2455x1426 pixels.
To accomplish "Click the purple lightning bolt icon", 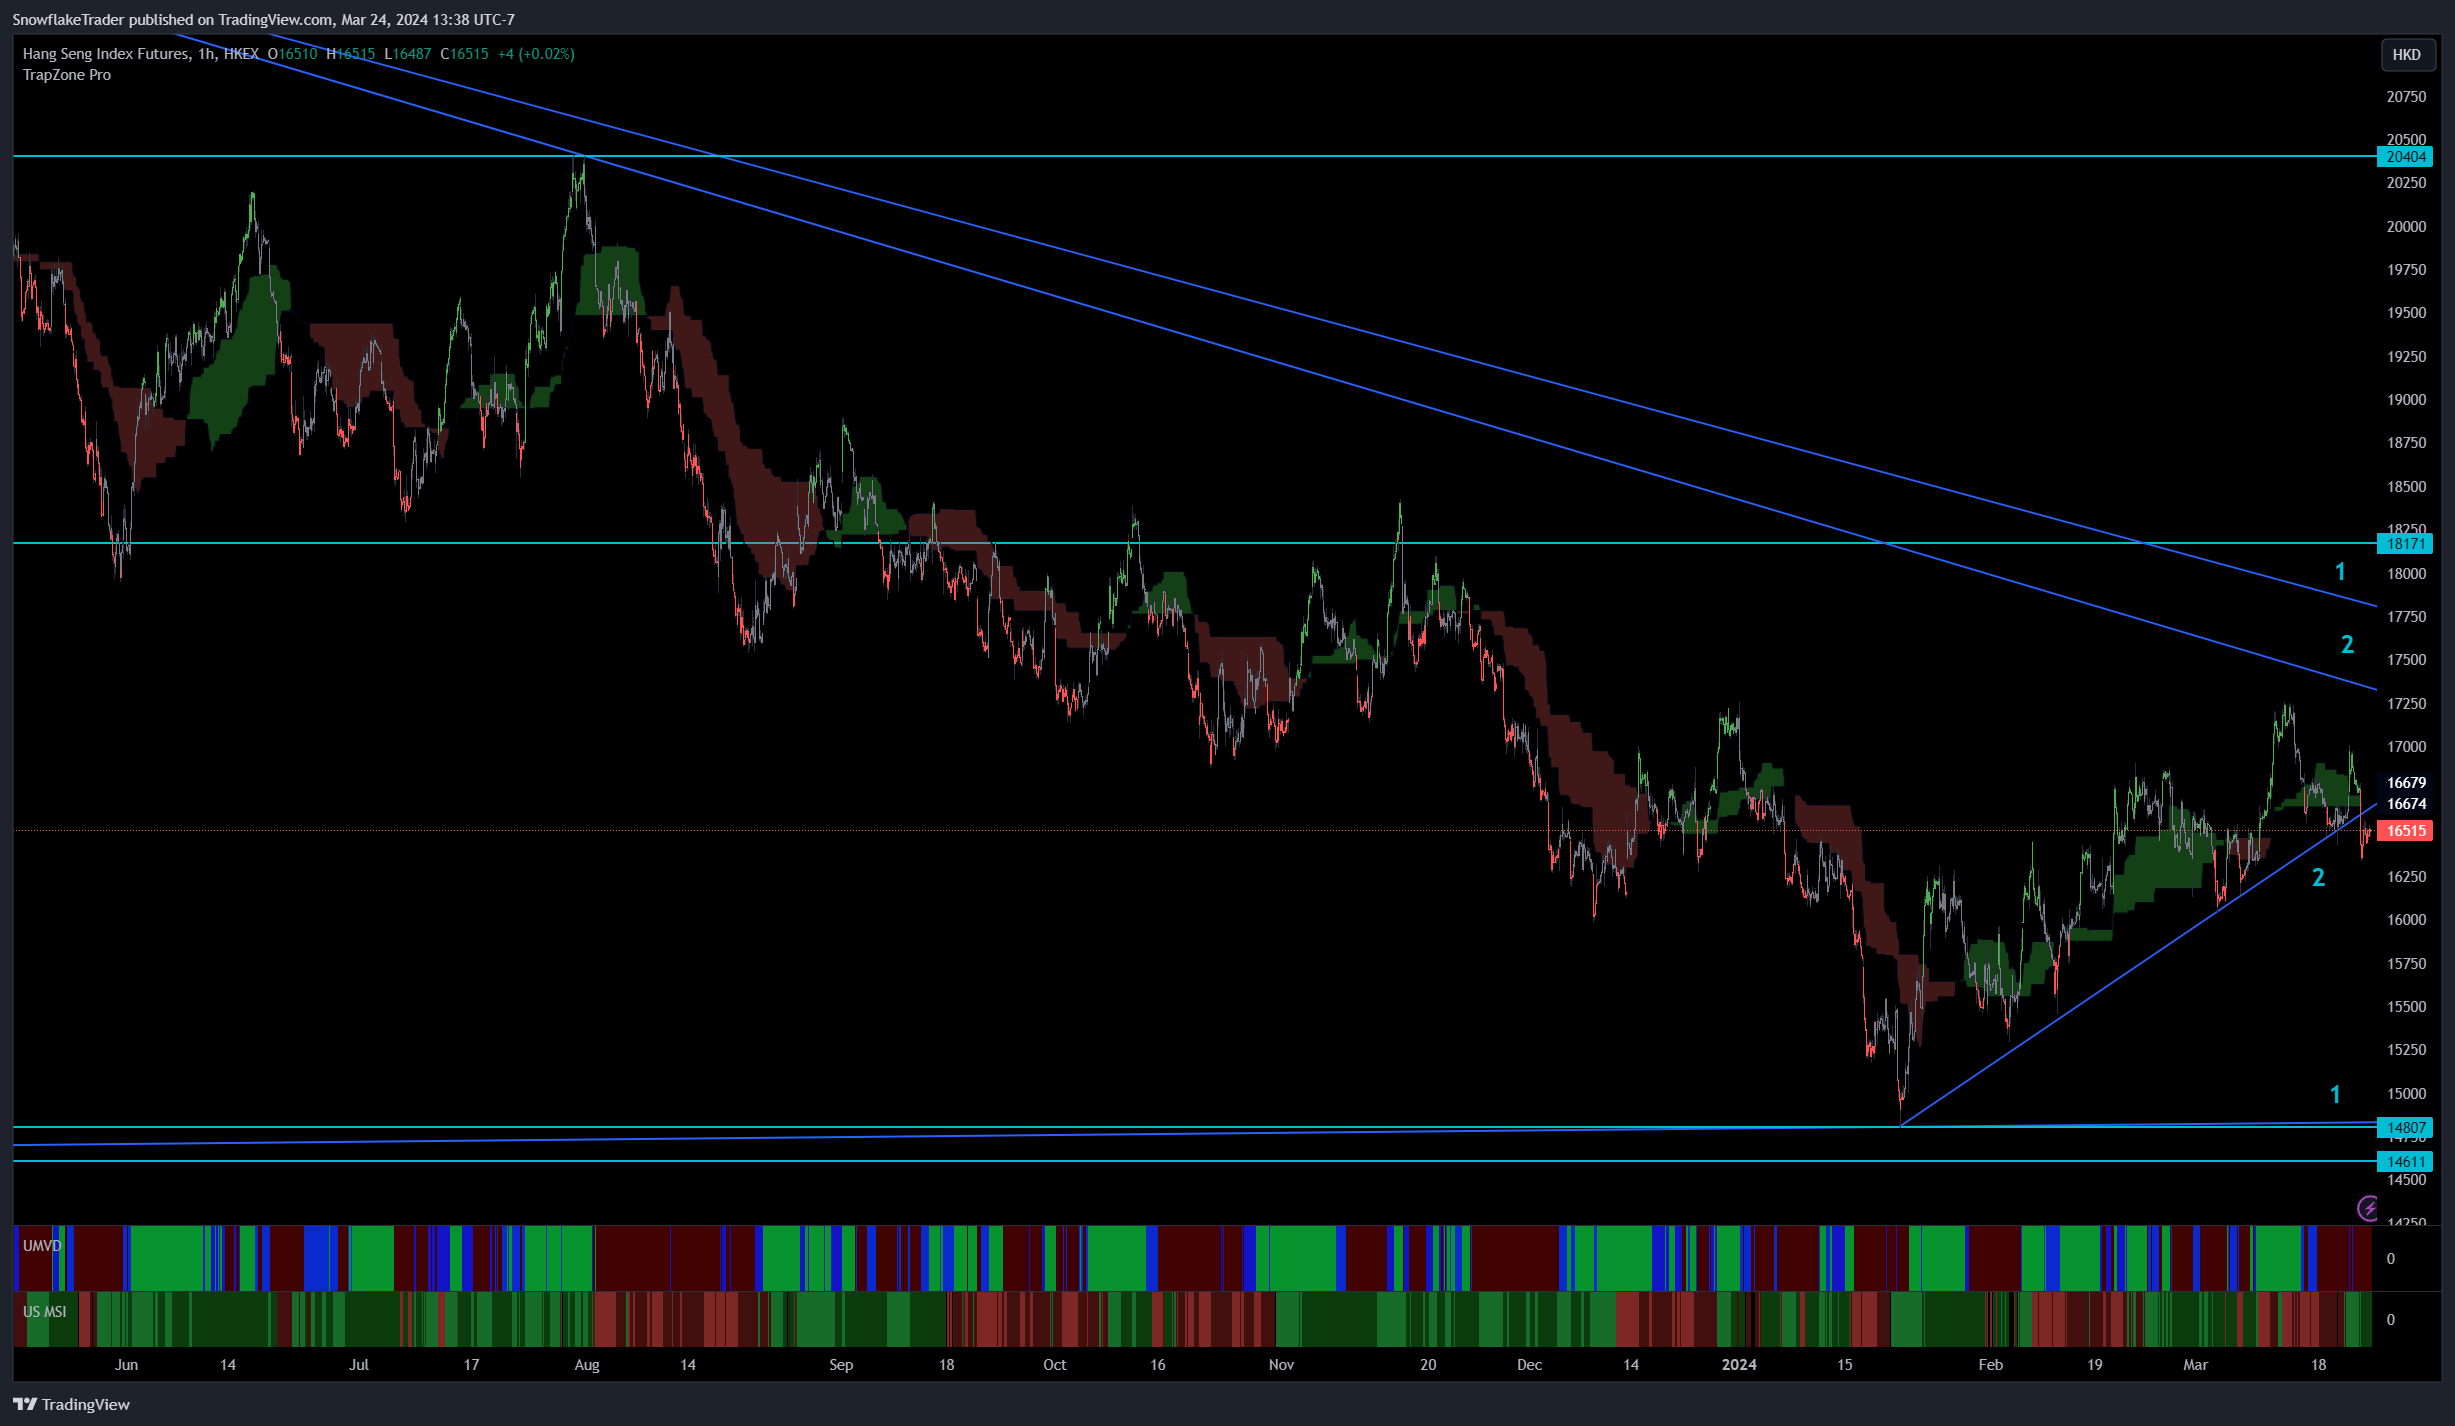I will [x=2367, y=1208].
